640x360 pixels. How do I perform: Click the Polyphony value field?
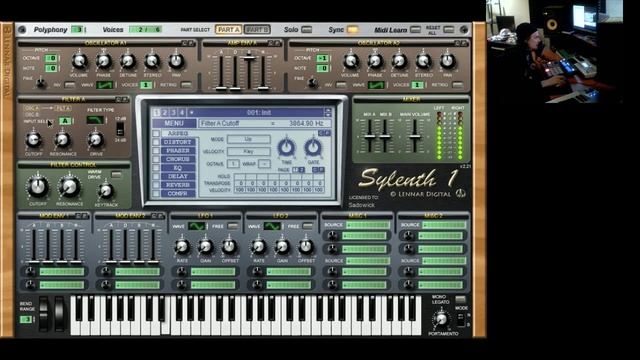pos(78,30)
